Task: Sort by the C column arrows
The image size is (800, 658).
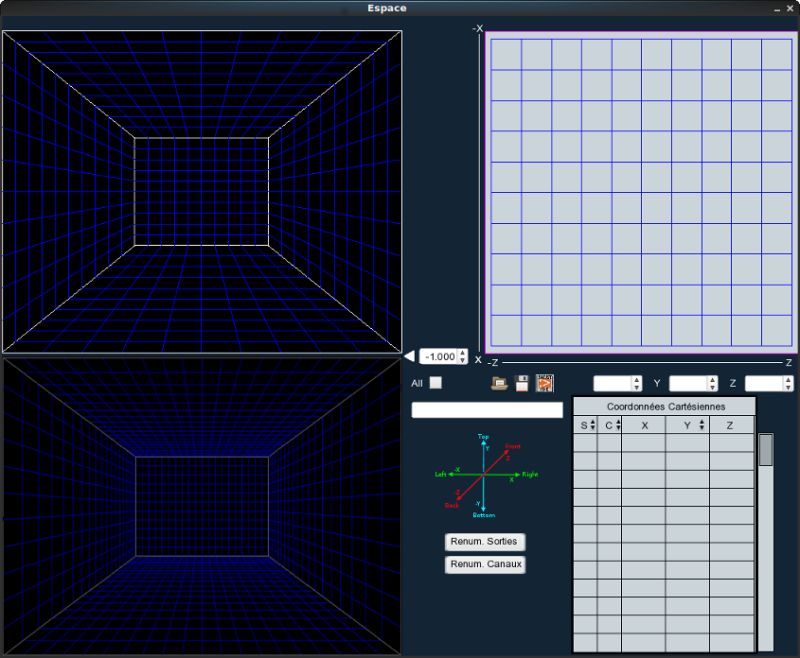Action: tap(617, 425)
